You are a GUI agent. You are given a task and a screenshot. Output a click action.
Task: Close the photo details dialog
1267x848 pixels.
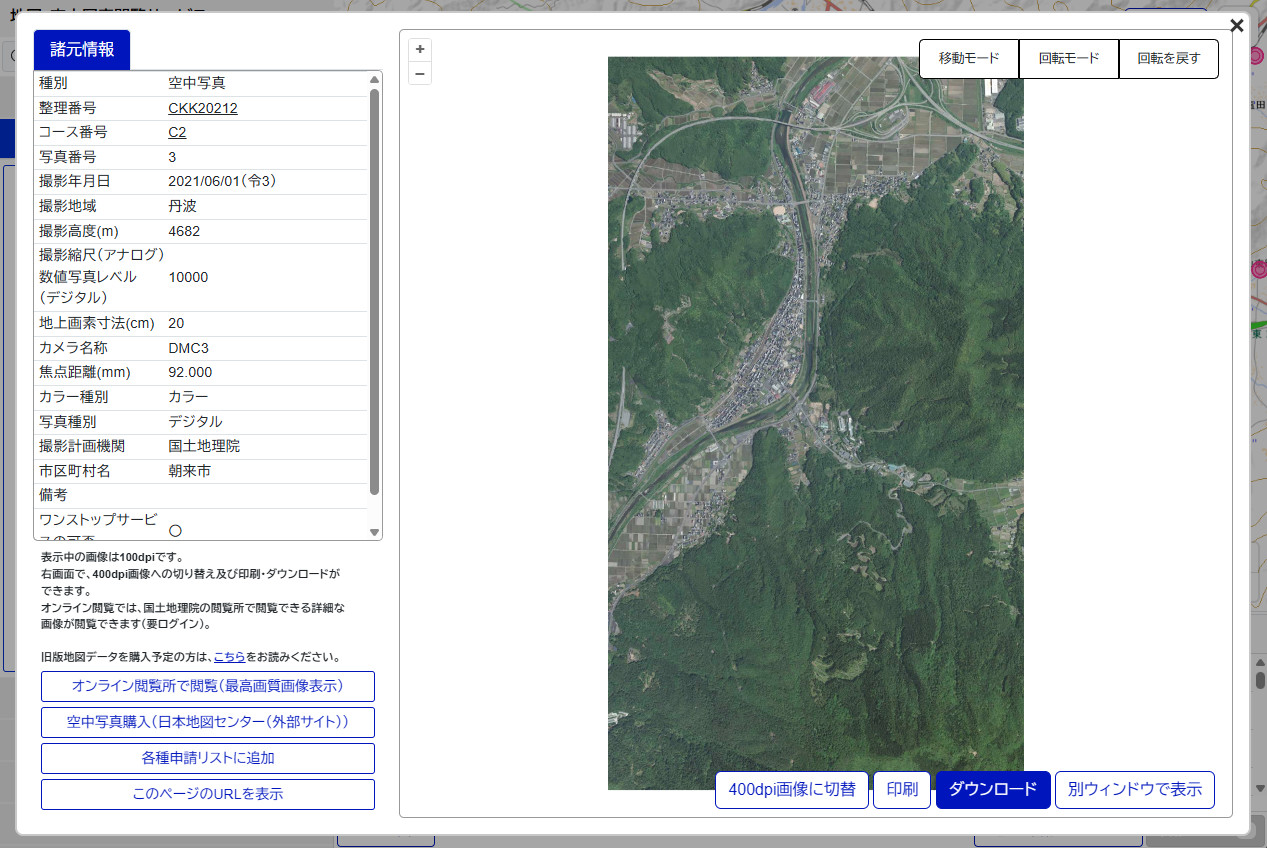pyautogui.click(x=1237, y=26)
